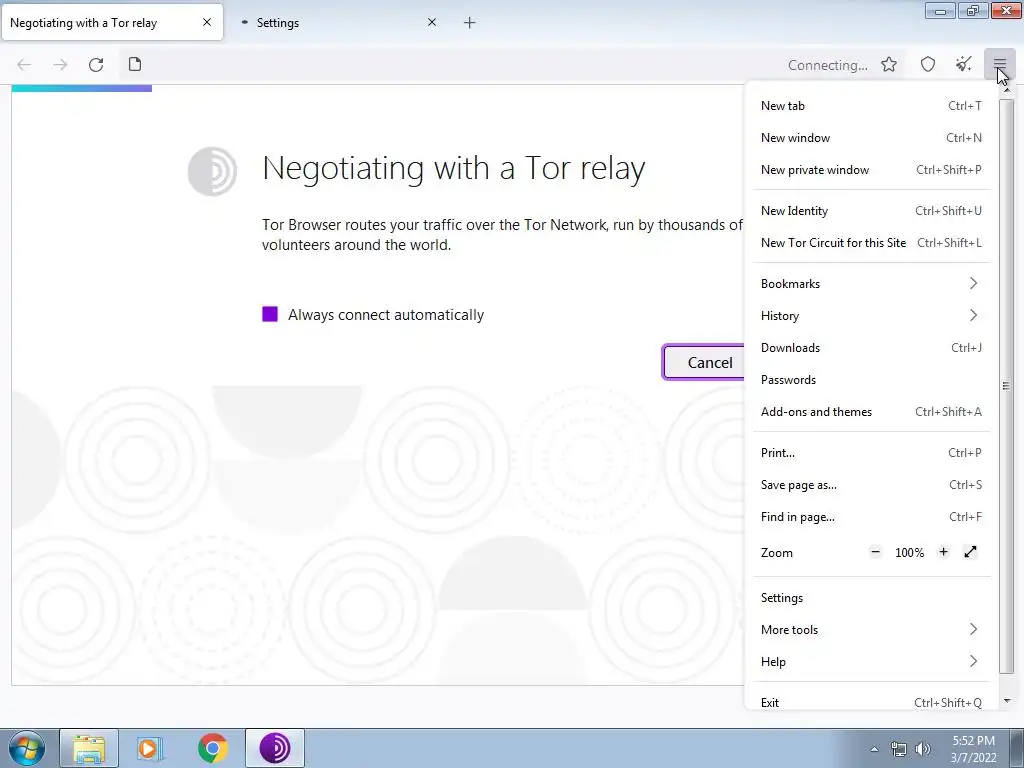The height and width of the screenshot is (768, 1024).
Task: Enter full screen via the arrows icon
Action: click(970, 552)
